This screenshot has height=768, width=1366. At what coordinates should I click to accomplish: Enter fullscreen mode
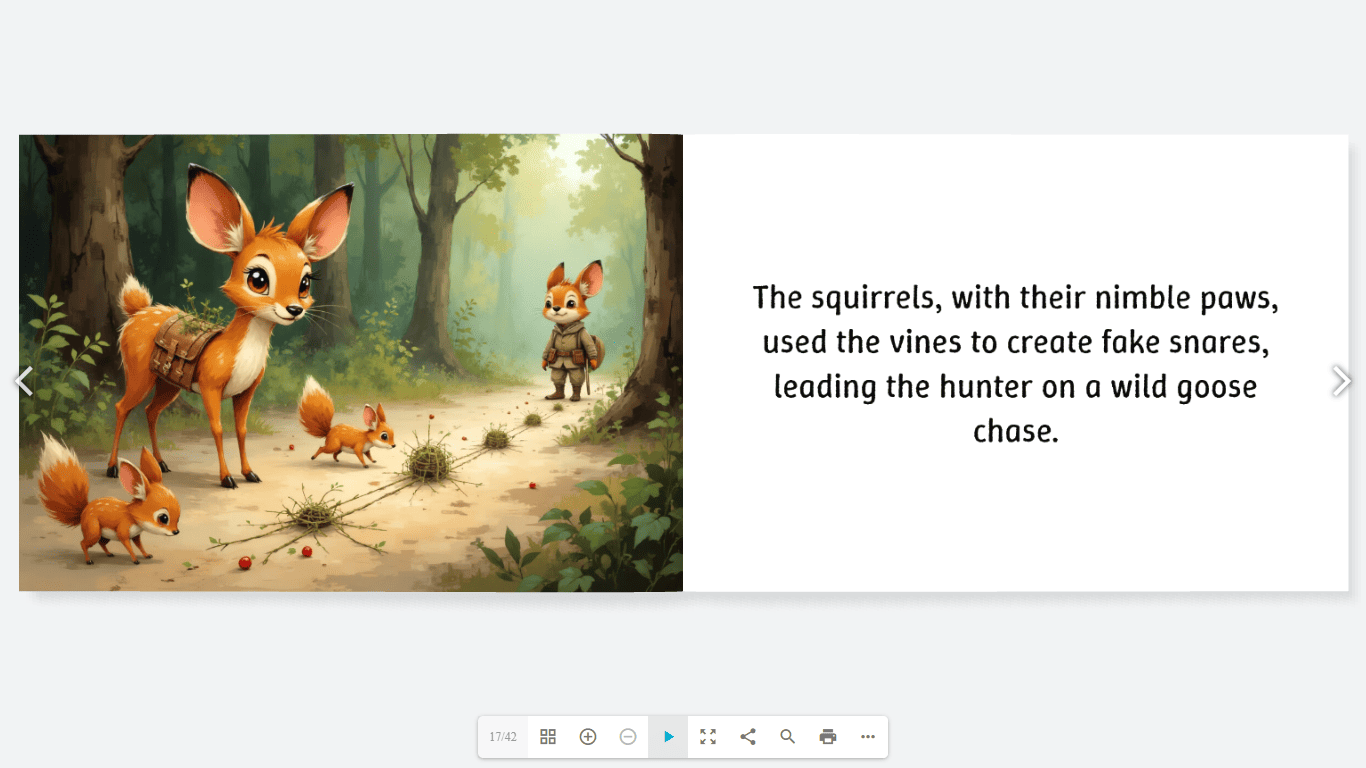tap(708, 737)
